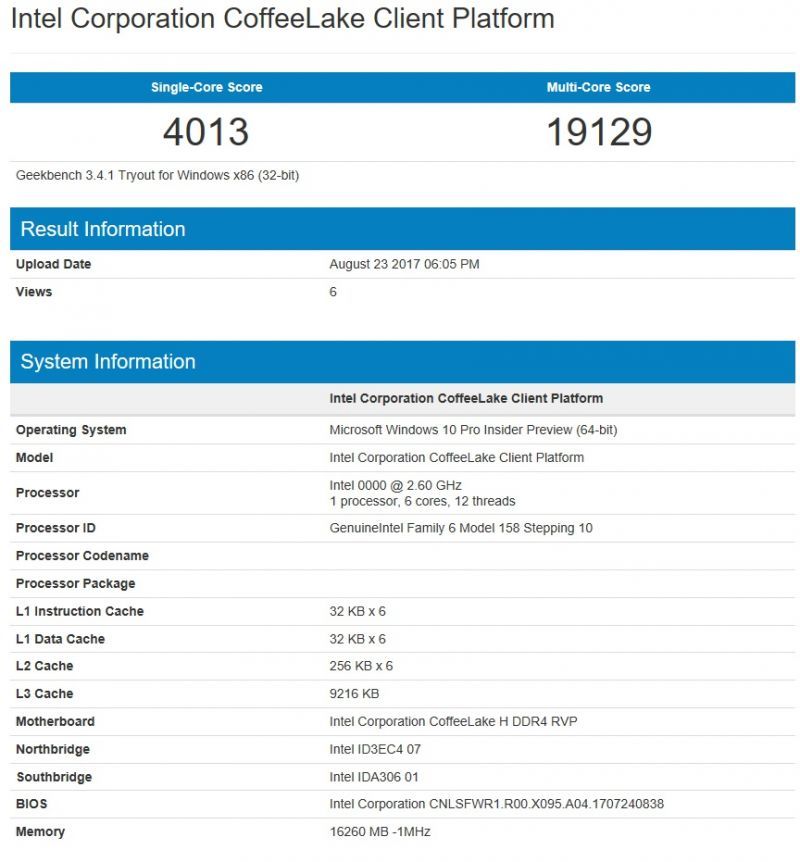
Task: Click the L2 Cache label
Action: [x=45, y=666]
